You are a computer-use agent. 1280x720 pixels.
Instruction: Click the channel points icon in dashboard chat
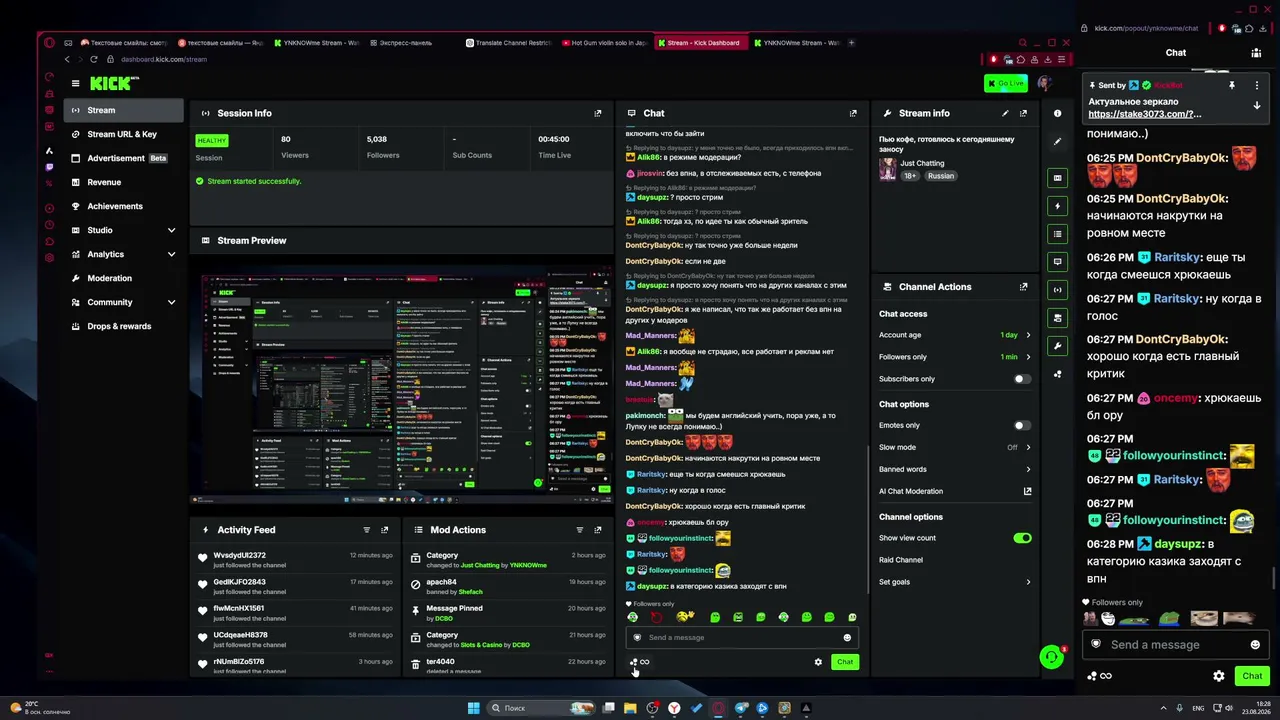(x=638, y=662)
